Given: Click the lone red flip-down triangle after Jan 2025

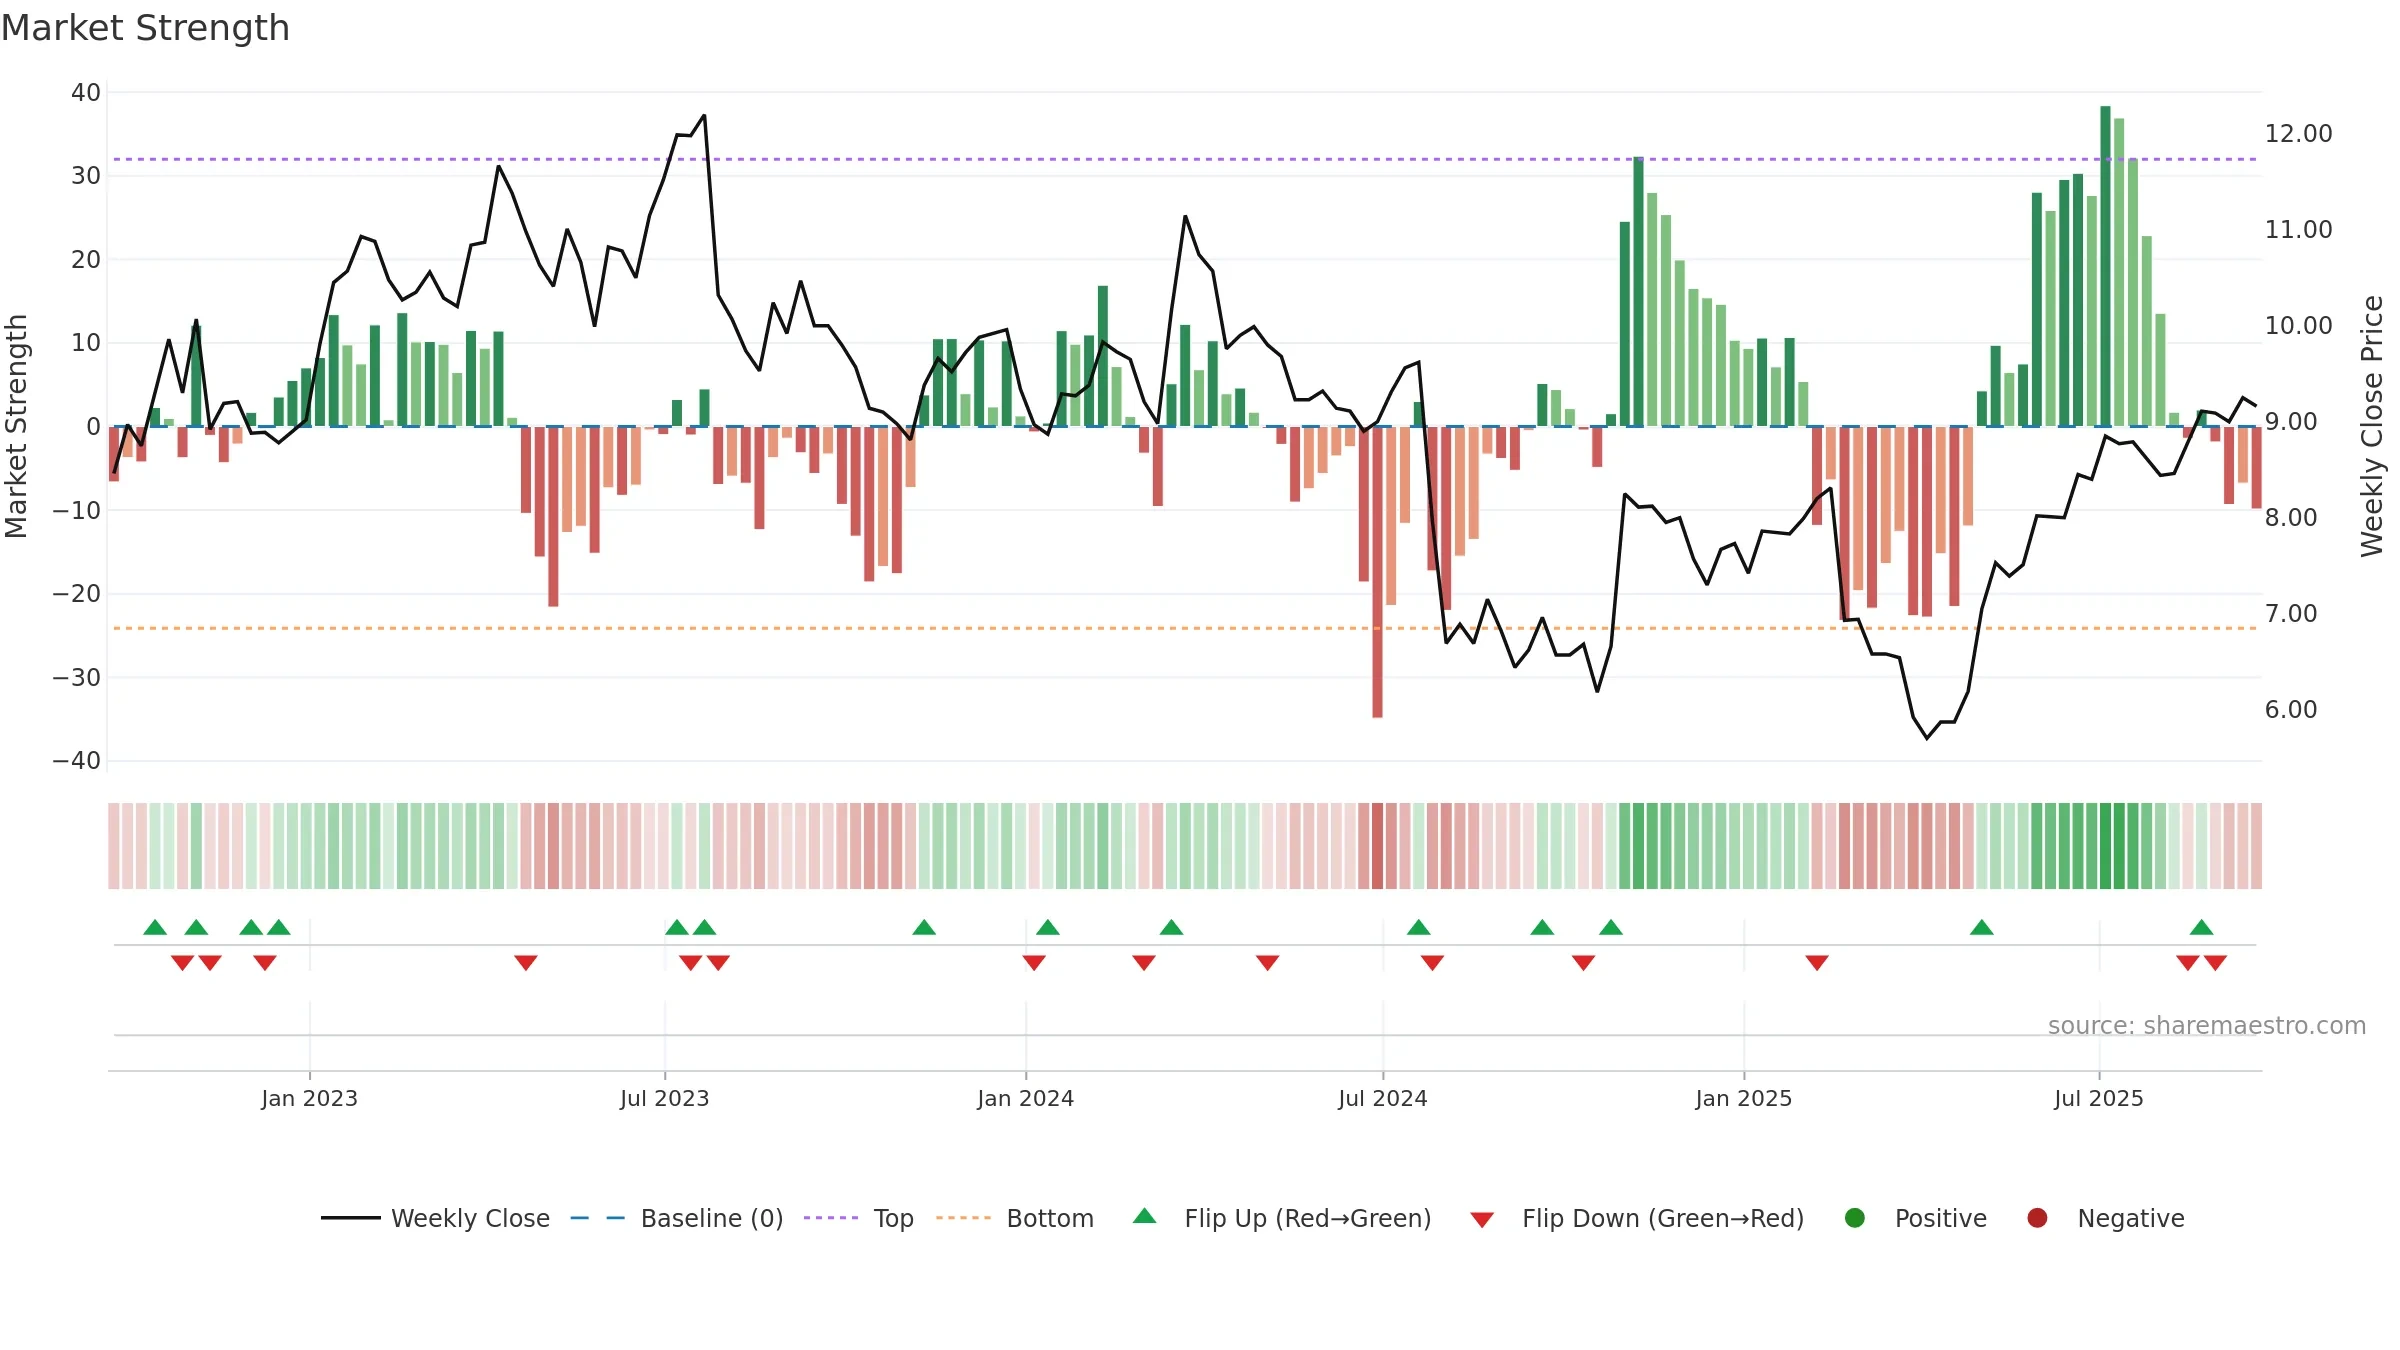Looking at the screenshot, I should [1817, 963].
